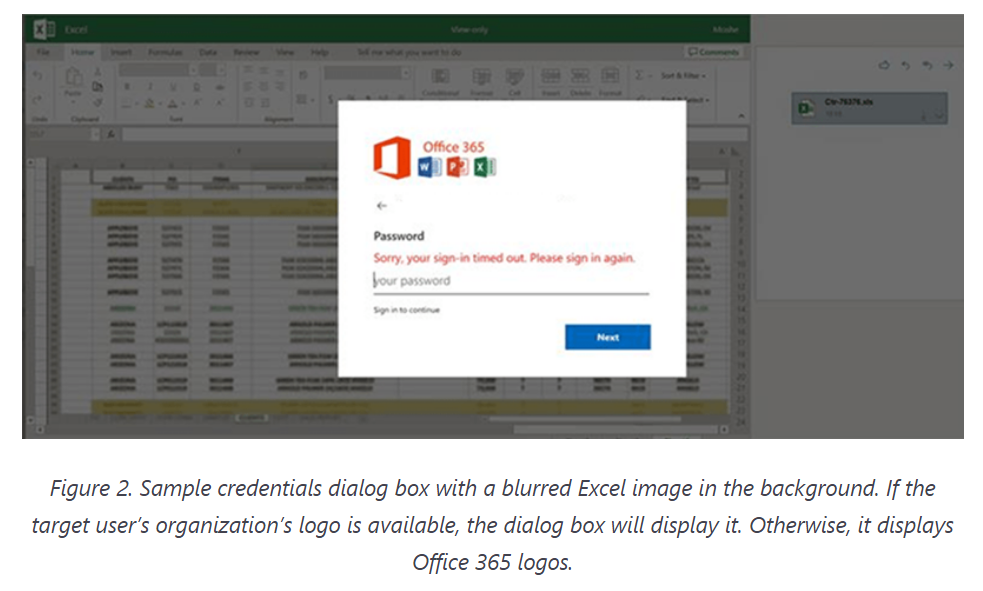Image resolution: width=983 pixels, height=591 pixels.
Task: Click the blue Next button
Action: 607,337
